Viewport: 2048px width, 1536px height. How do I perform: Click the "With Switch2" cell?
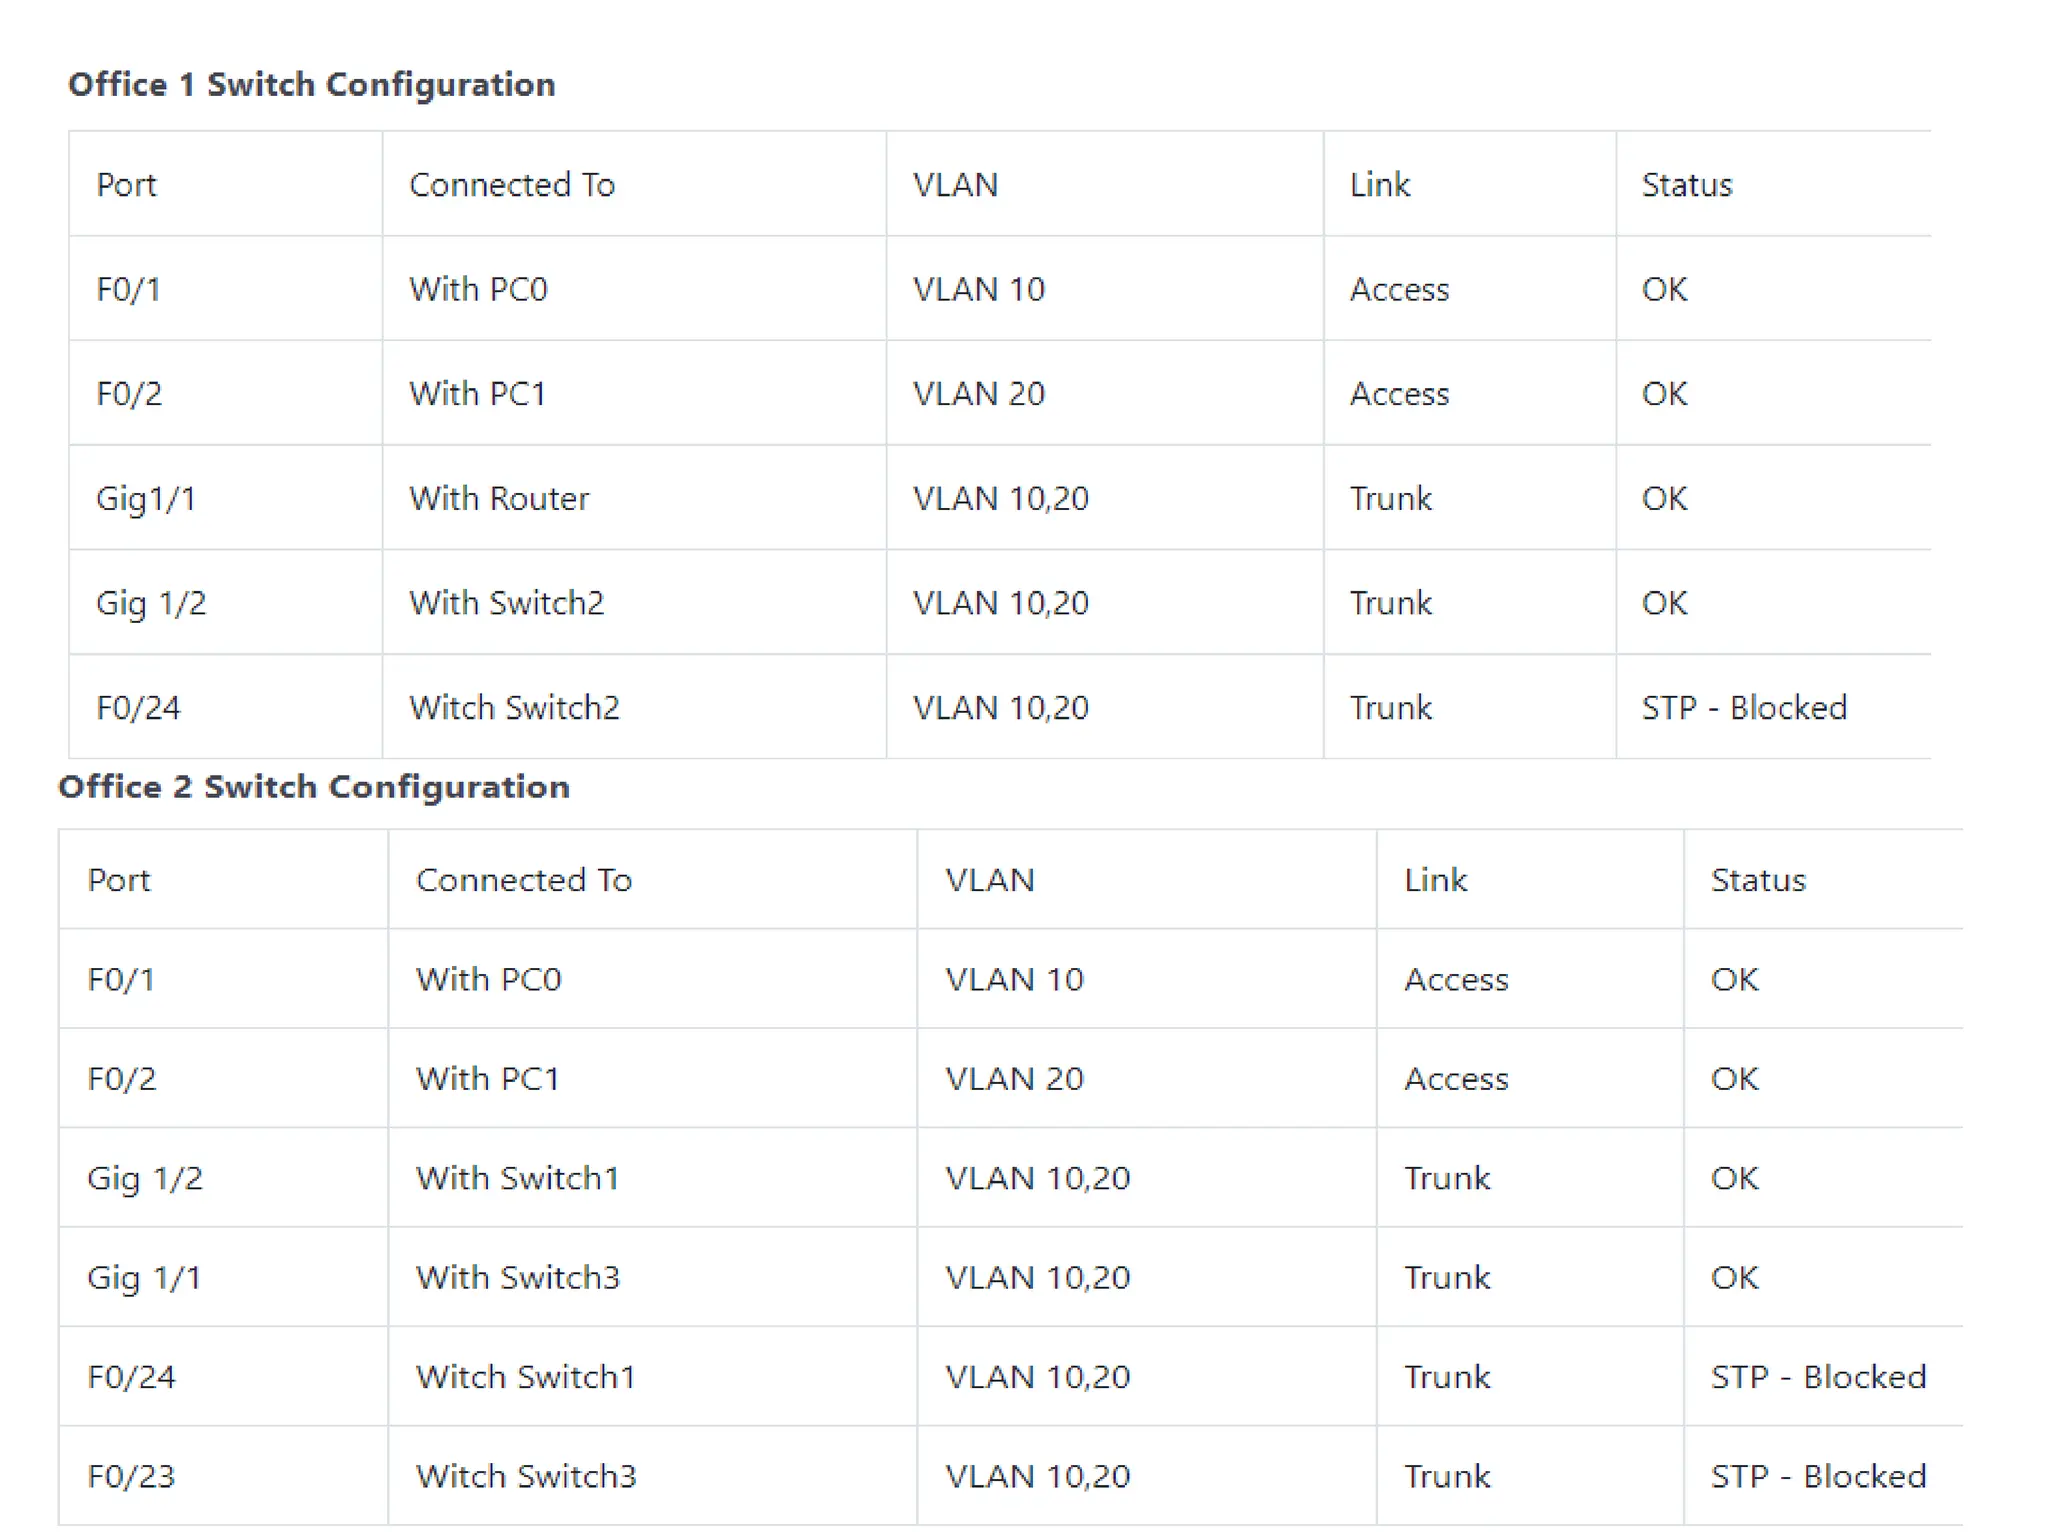click(x=506, y=603)
